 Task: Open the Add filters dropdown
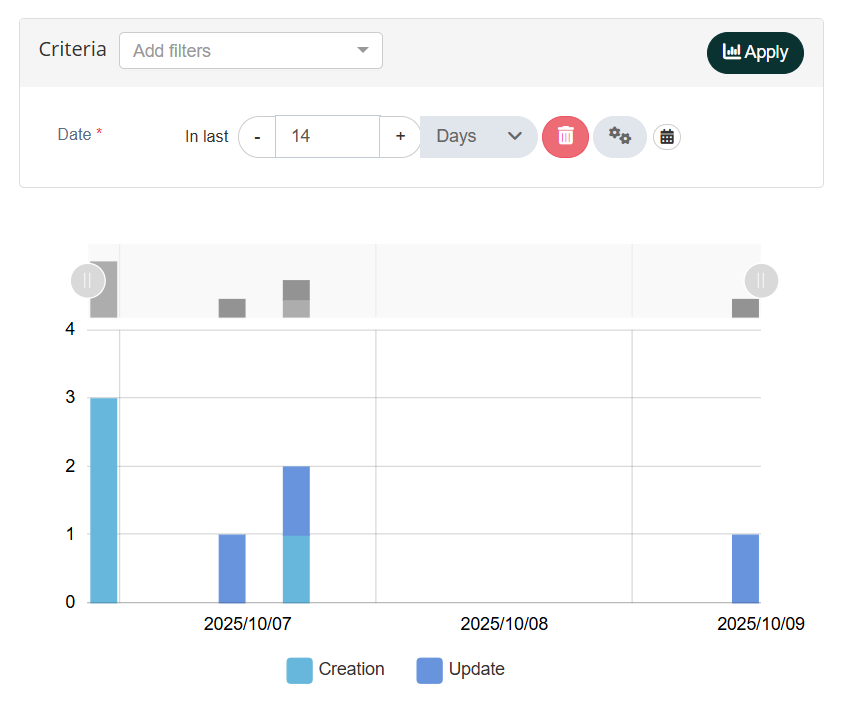(x=240, y=51)
